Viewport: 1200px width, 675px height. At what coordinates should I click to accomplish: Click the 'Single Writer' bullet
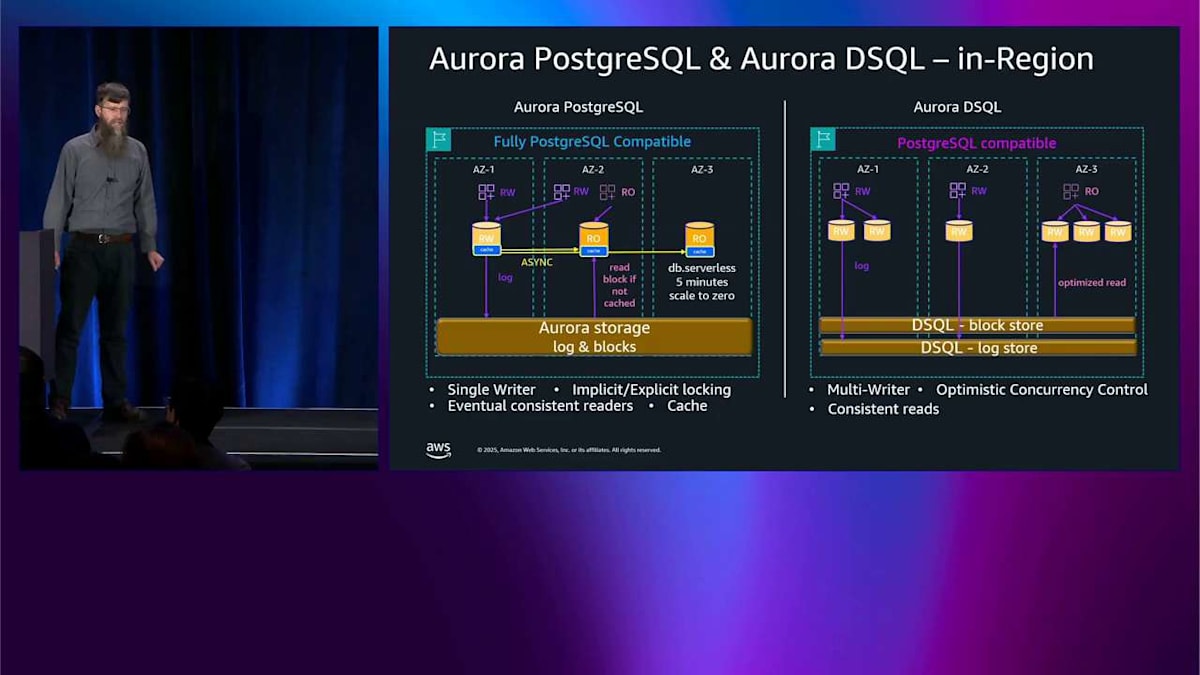[491, 389]
